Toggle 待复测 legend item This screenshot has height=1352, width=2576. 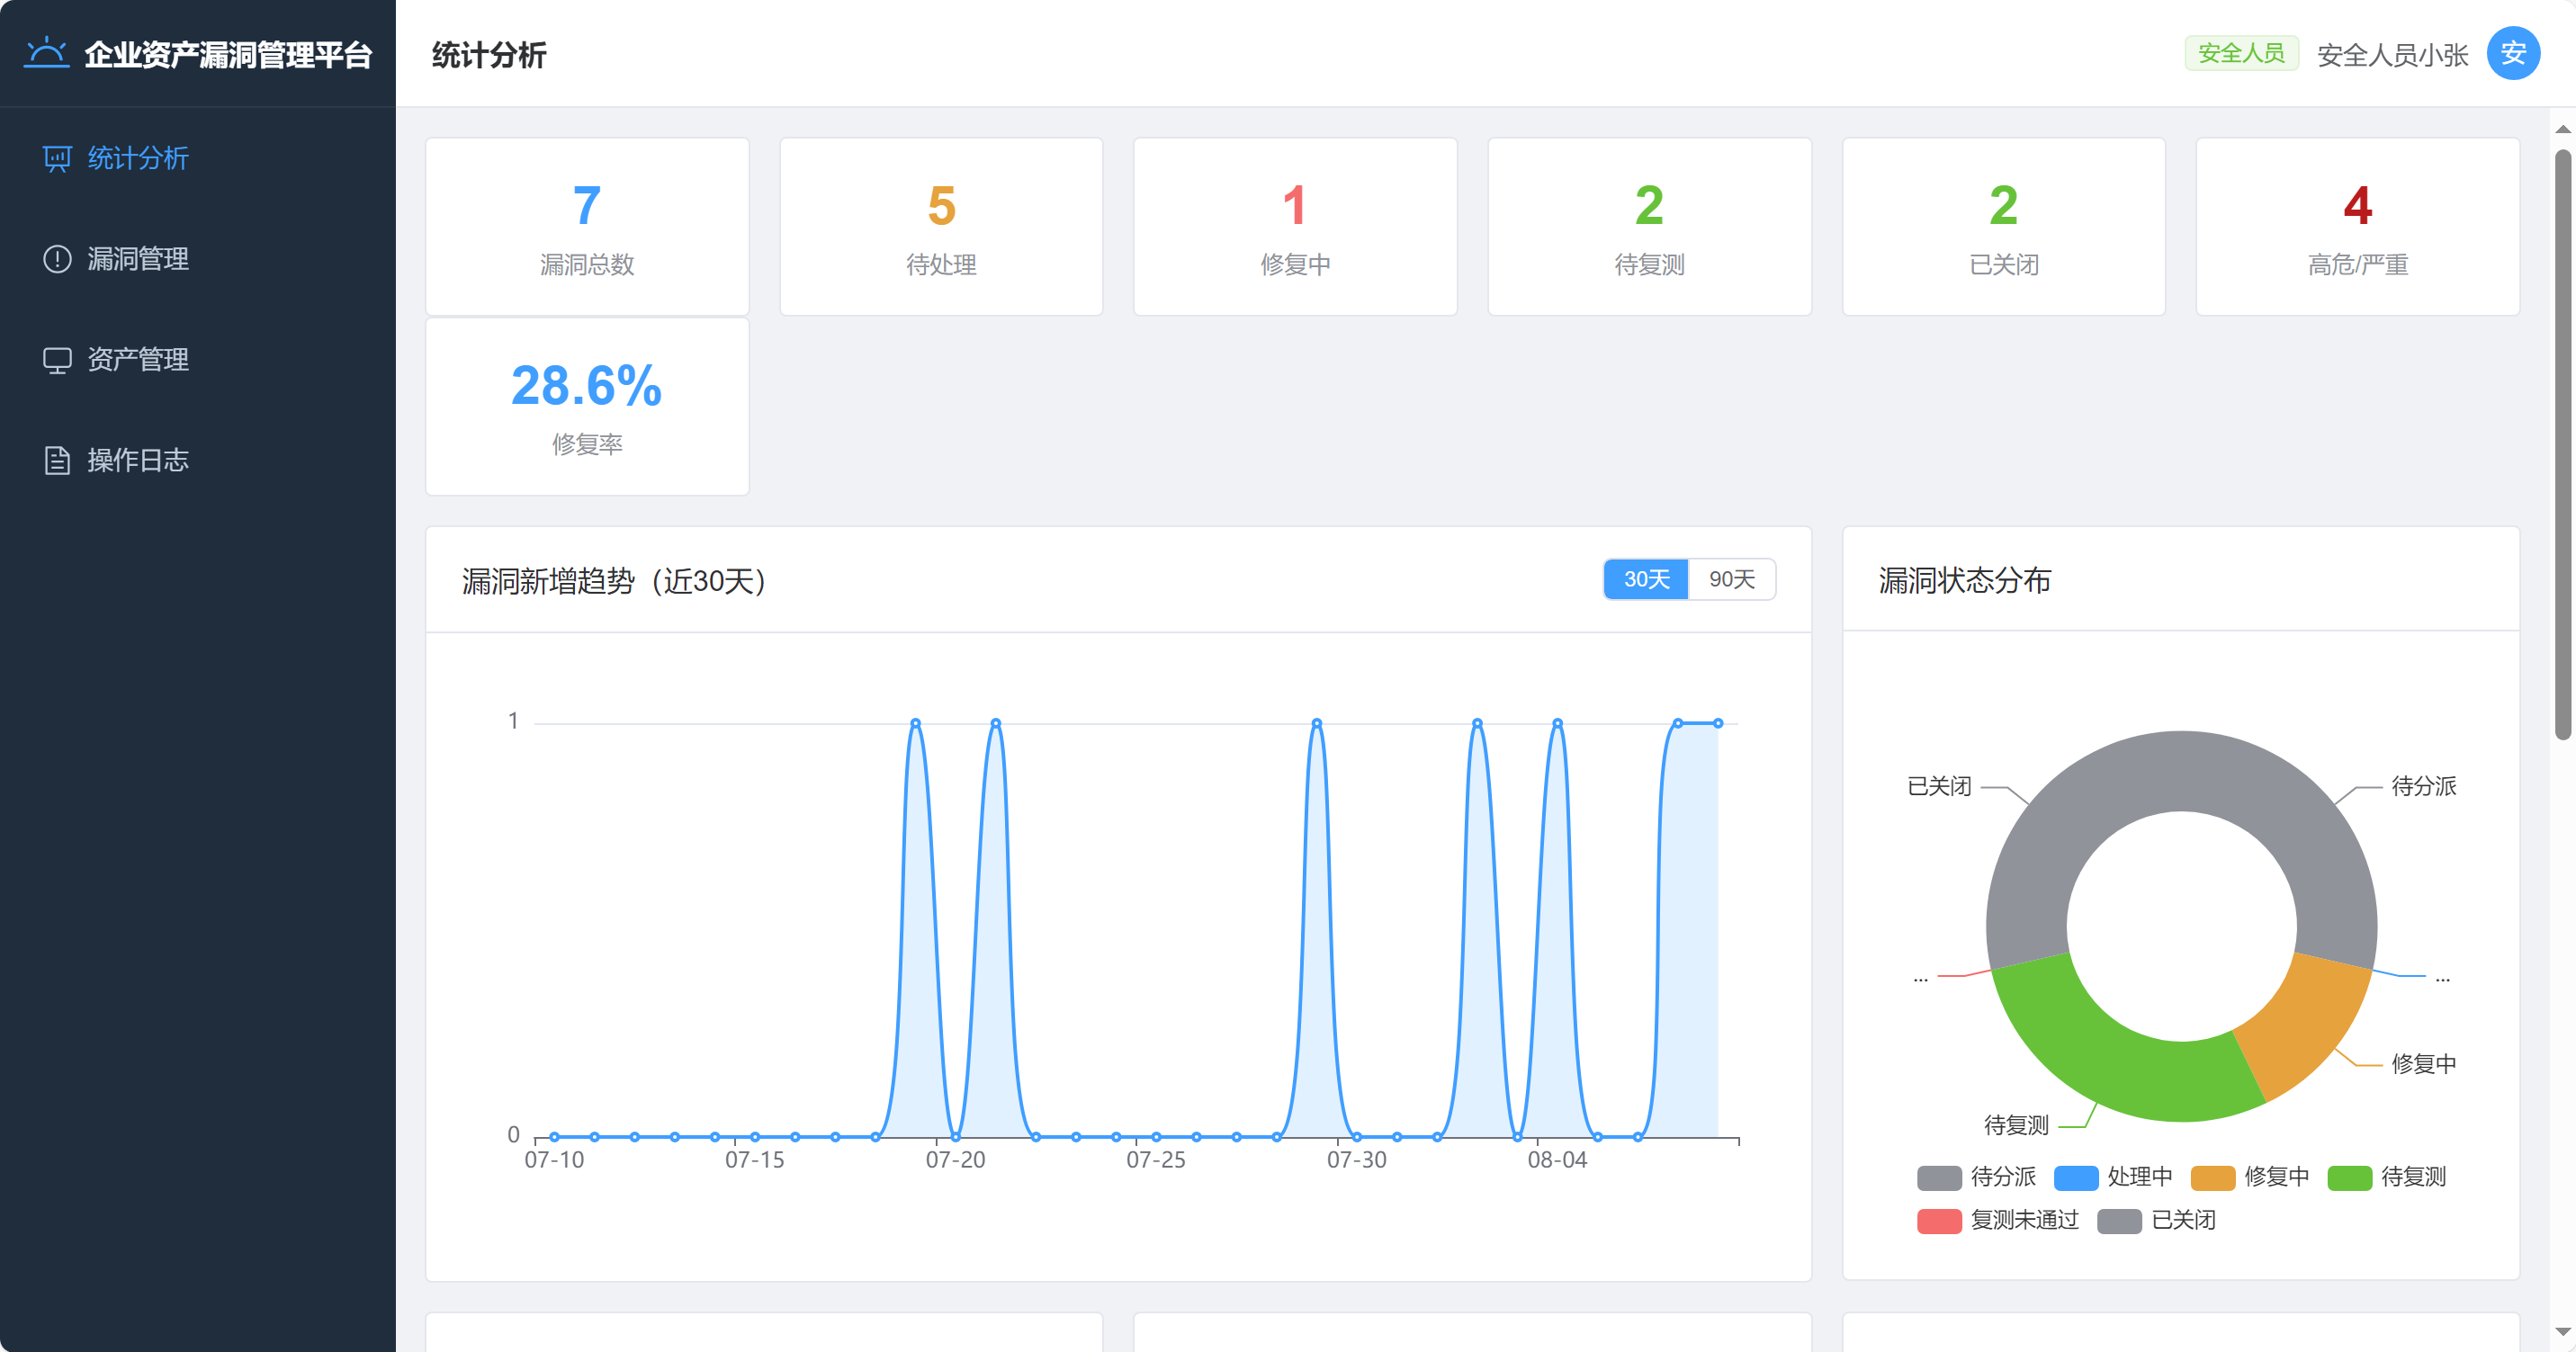point(2387,1177)
